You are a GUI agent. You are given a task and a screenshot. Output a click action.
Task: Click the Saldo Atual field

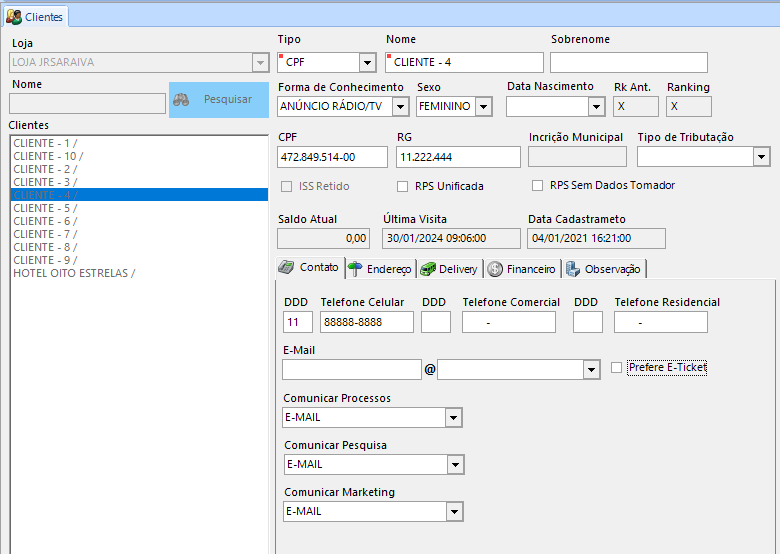pyautogui.click(x=323, y=239)
